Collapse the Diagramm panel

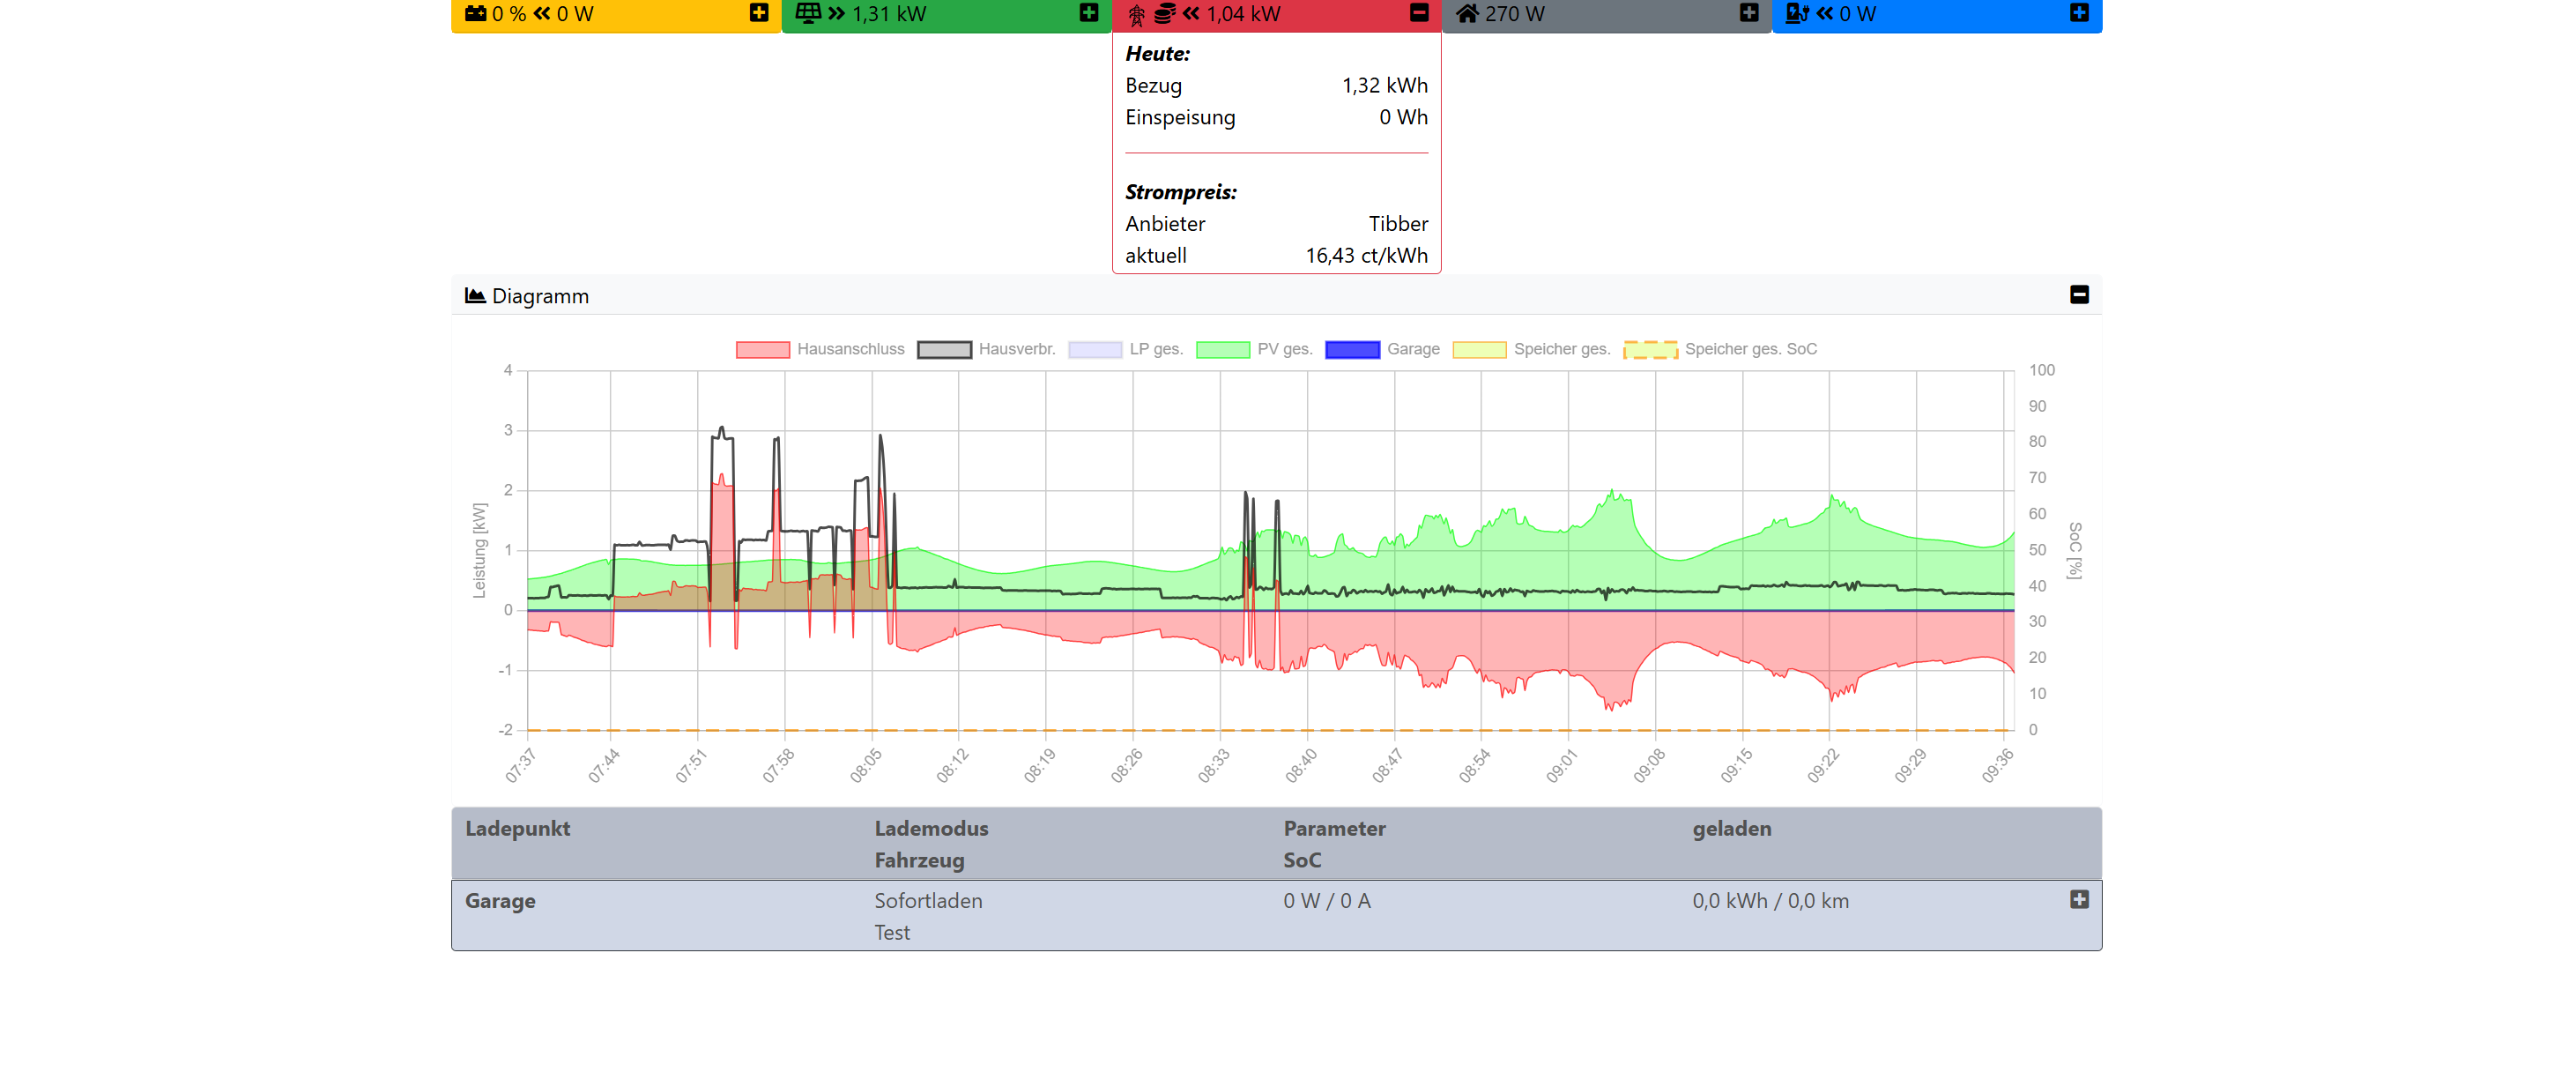[x=2079, y=295]
